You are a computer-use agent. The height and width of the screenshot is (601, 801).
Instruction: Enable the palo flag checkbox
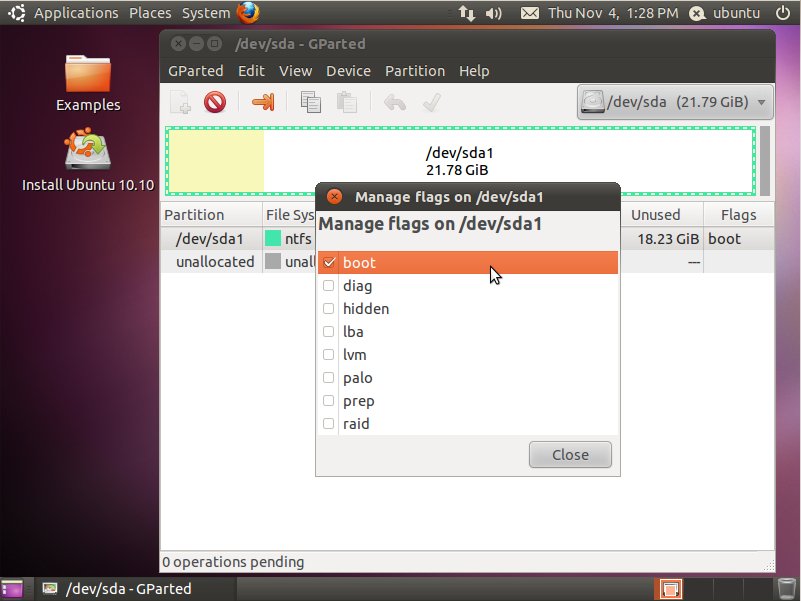coord(328,378)
